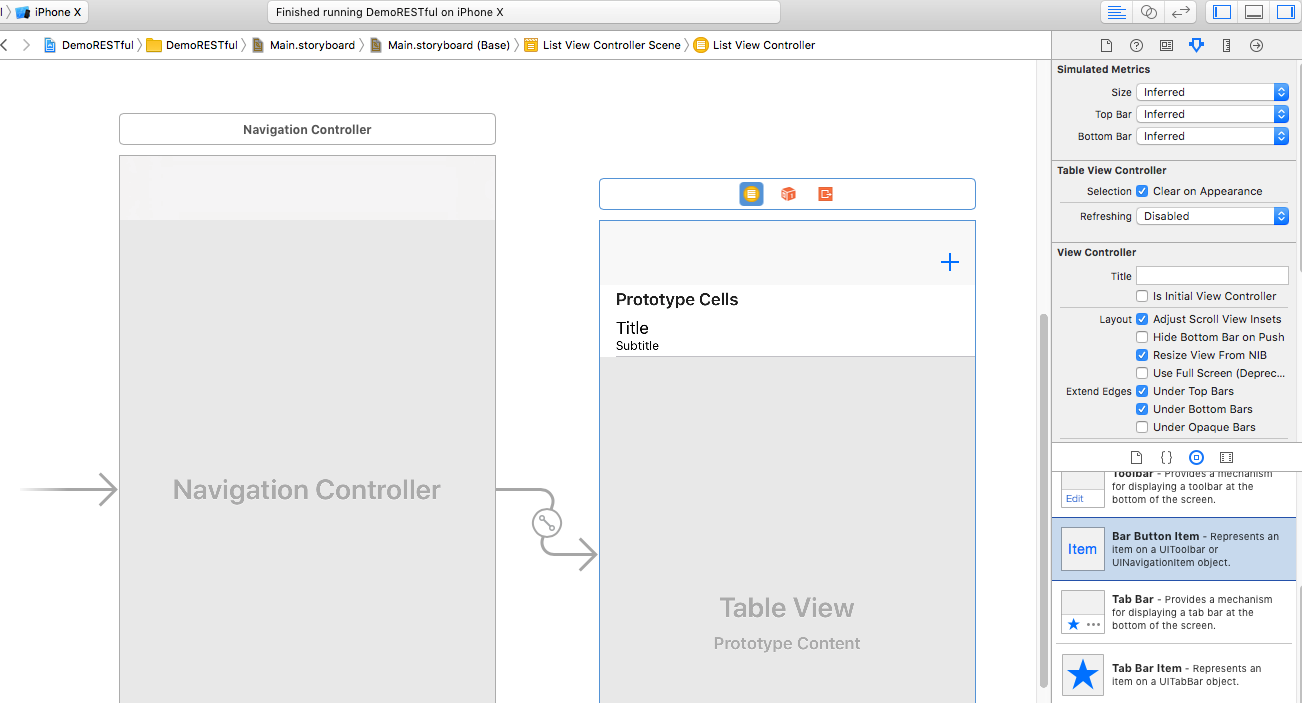Show the Media library
The image size is (1302, 703).
[x=1226, y=457]
